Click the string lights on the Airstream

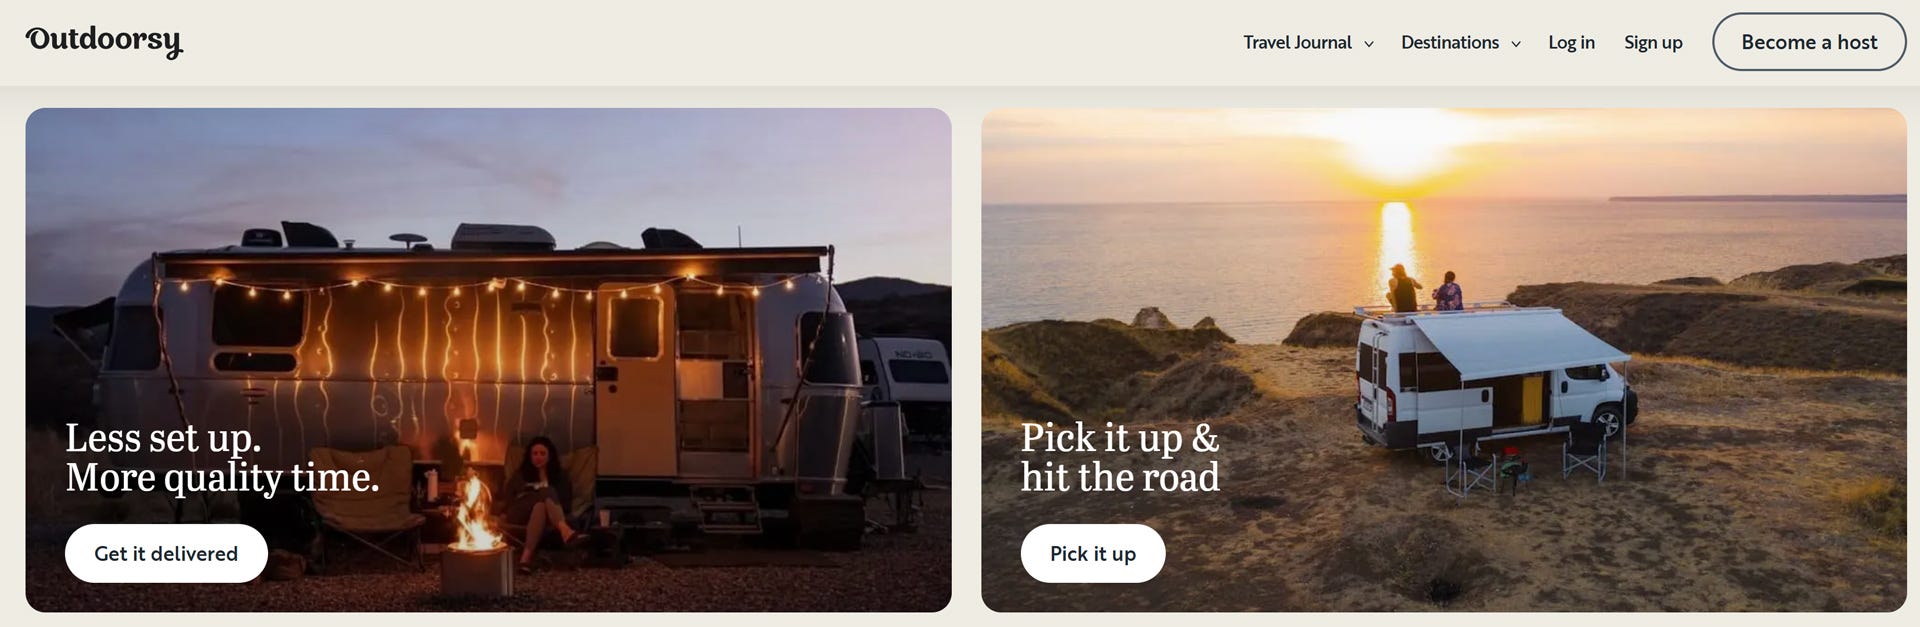point(480,288)
